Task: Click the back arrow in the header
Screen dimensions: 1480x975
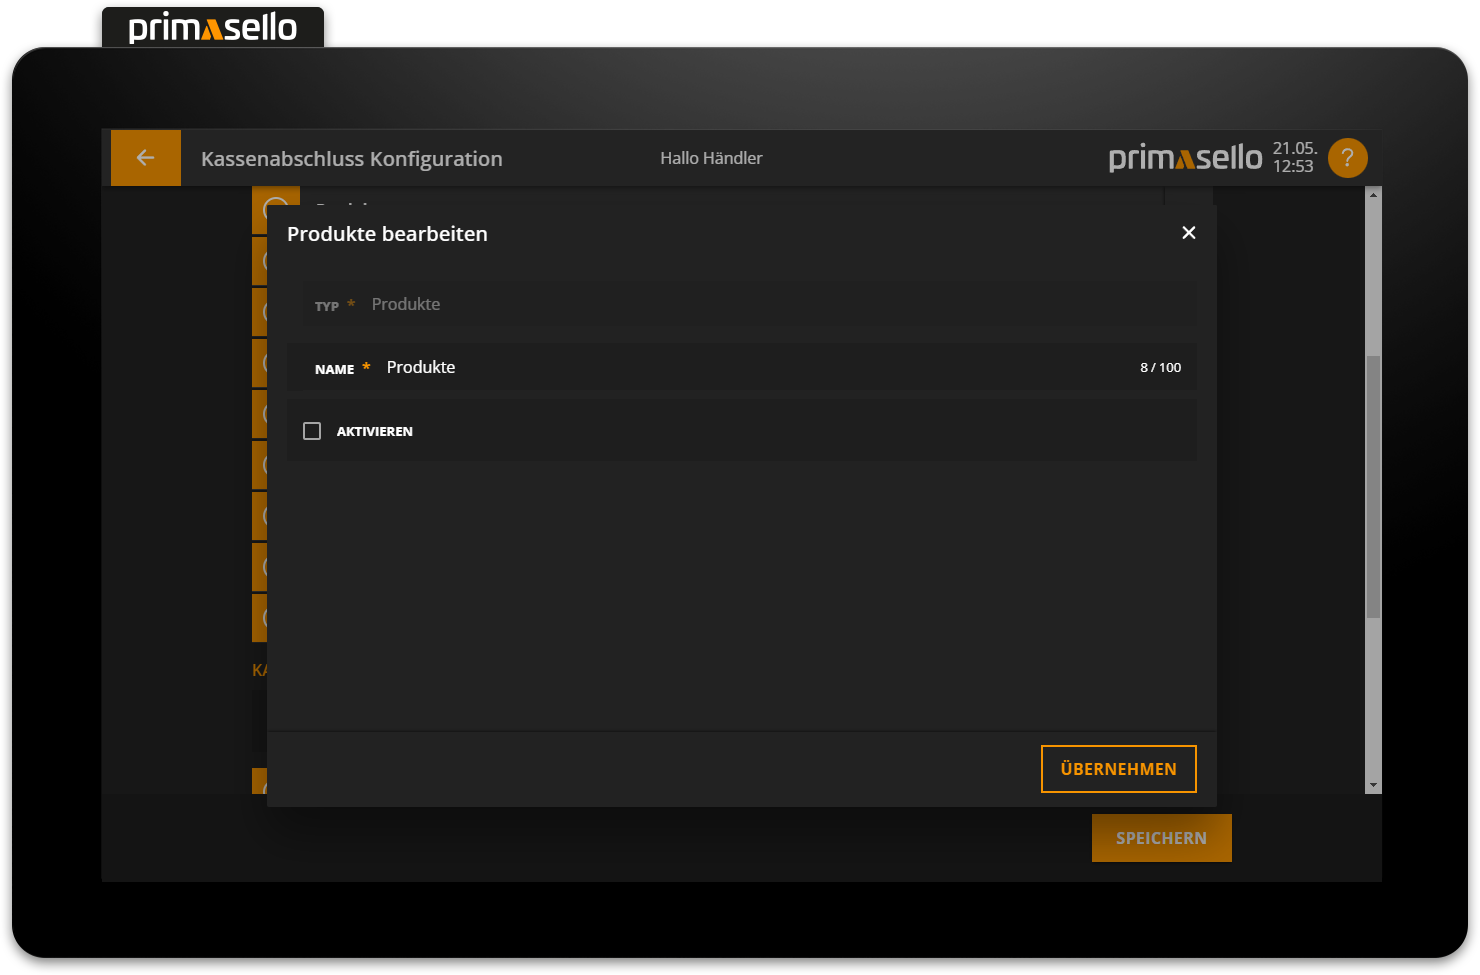Action: pos(146,157)
